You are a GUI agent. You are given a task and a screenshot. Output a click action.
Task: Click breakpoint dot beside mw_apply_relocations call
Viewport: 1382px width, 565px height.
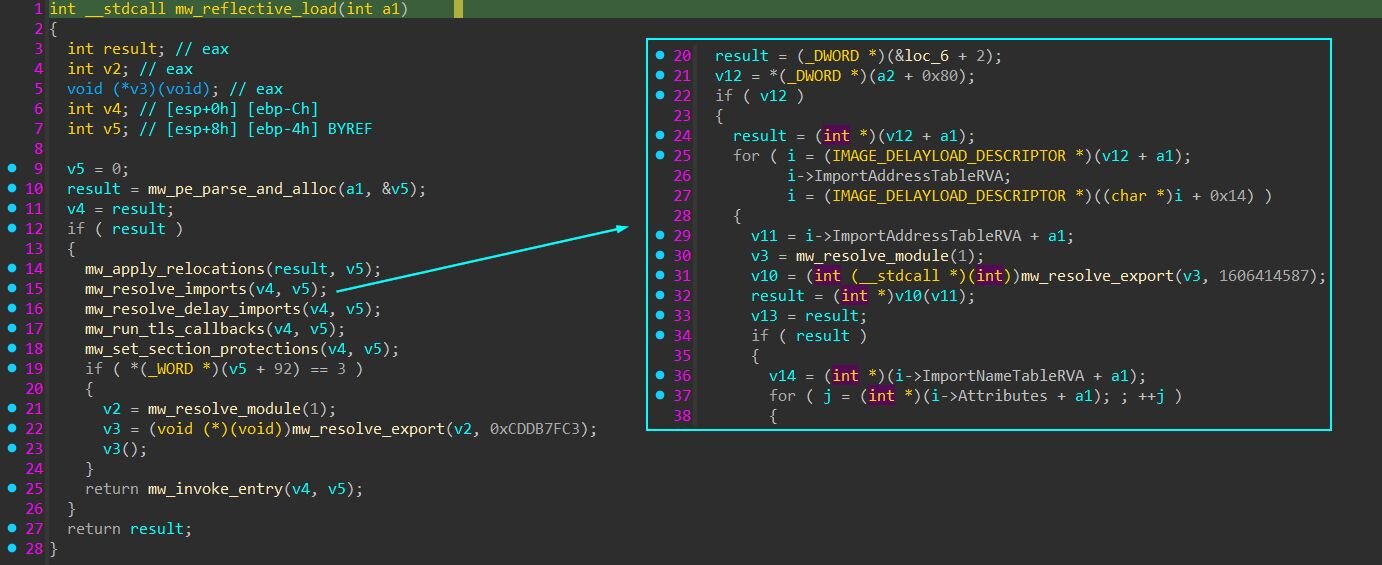point(10,269)
